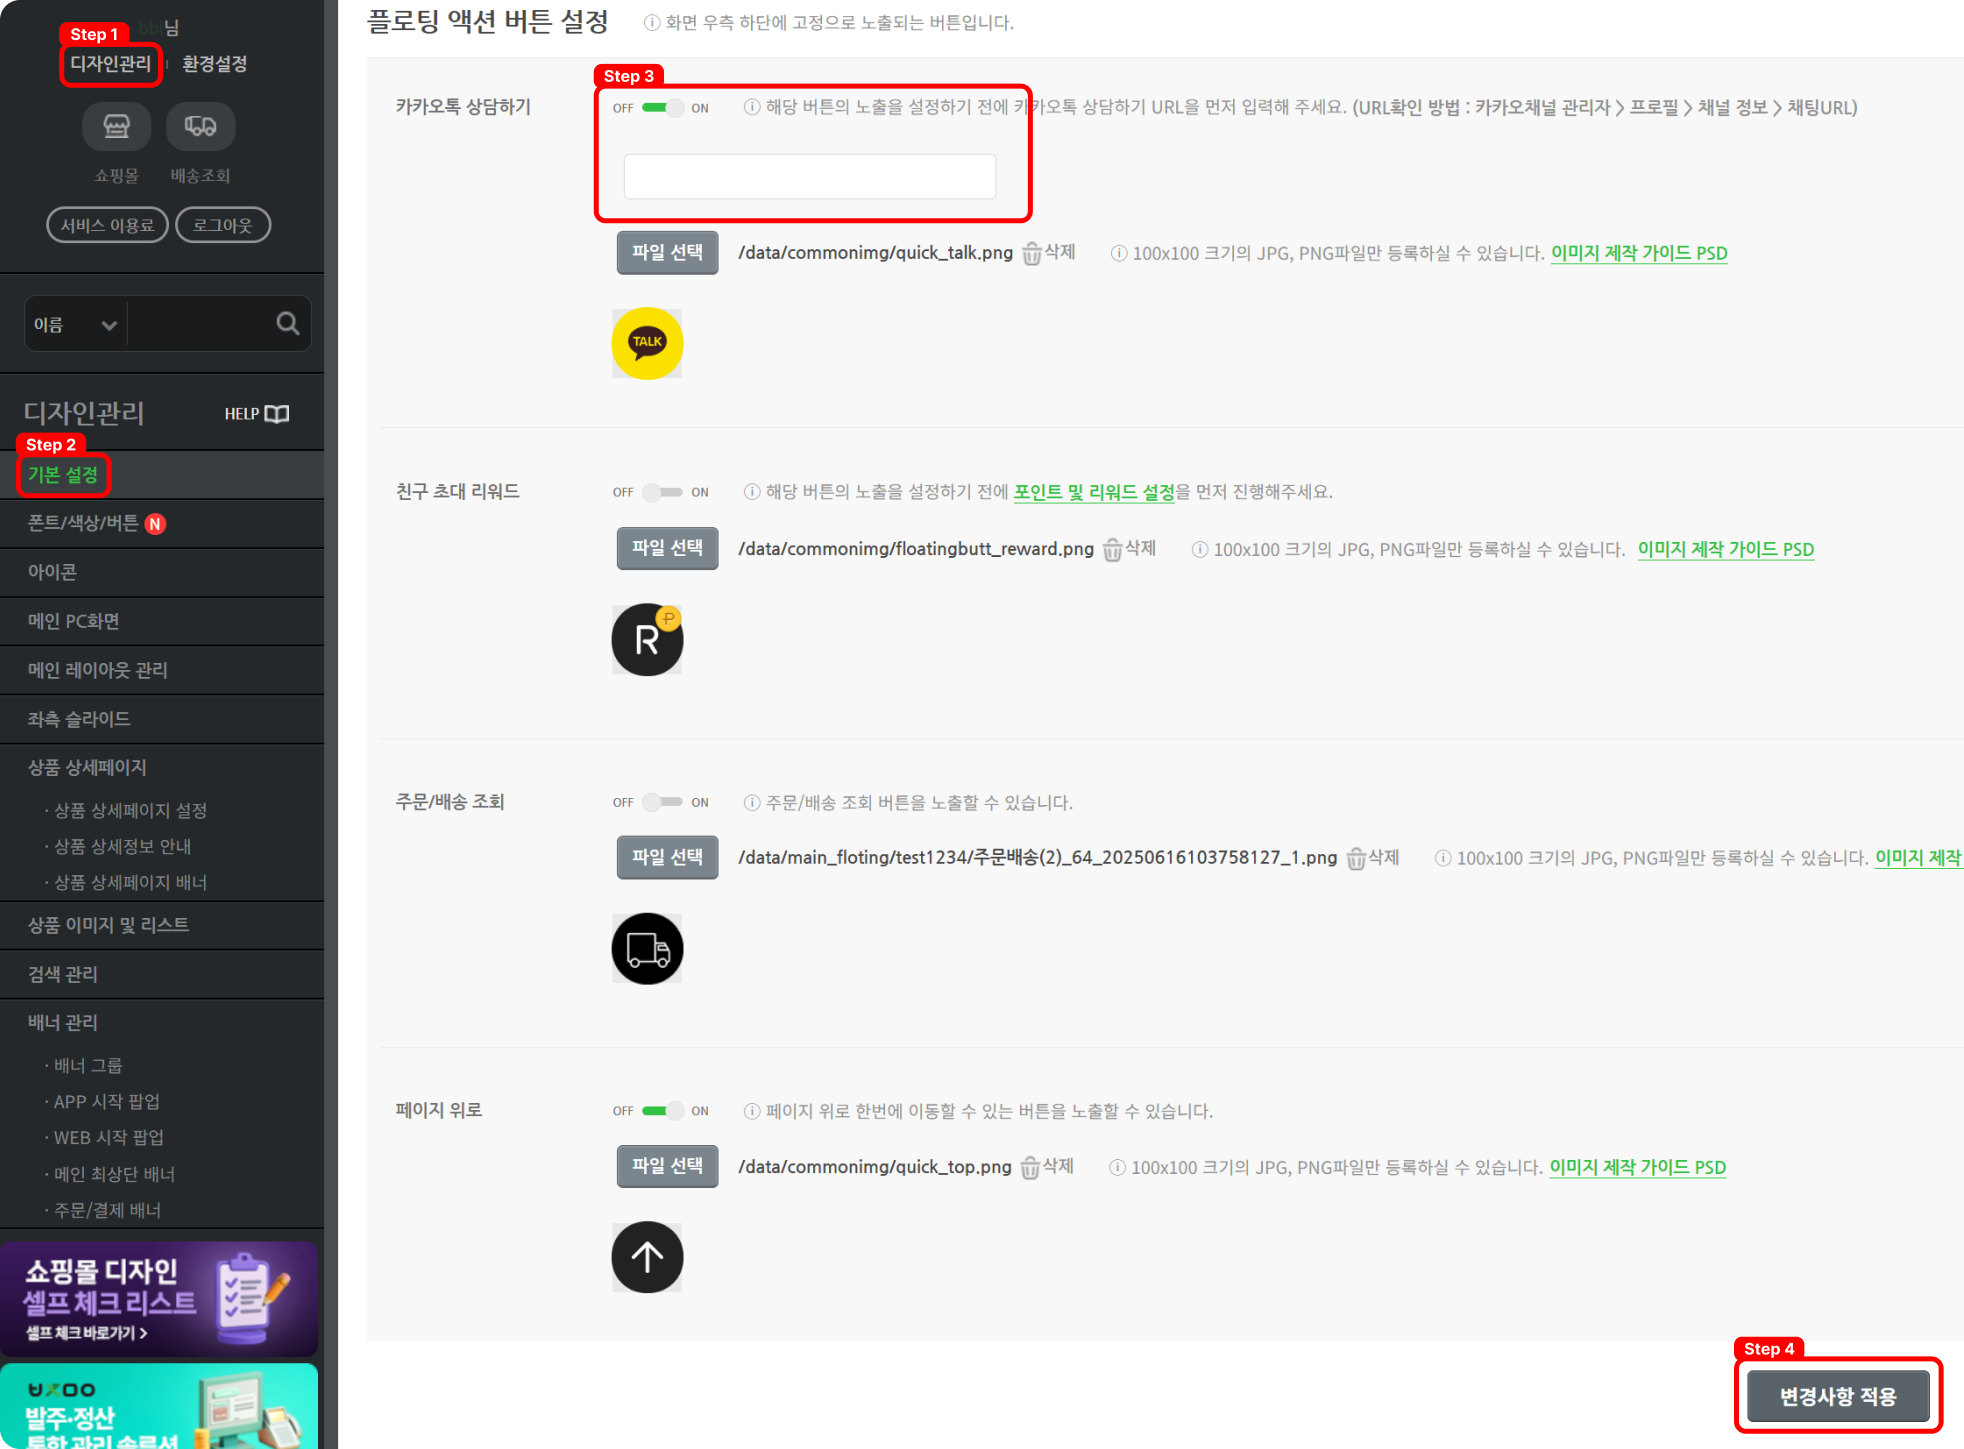Image resolution: width=1964 pixels, height=1449 pixels.
Task: Click the N new badge beside 폰트/색상/버튼
Action: coord(155,524)
